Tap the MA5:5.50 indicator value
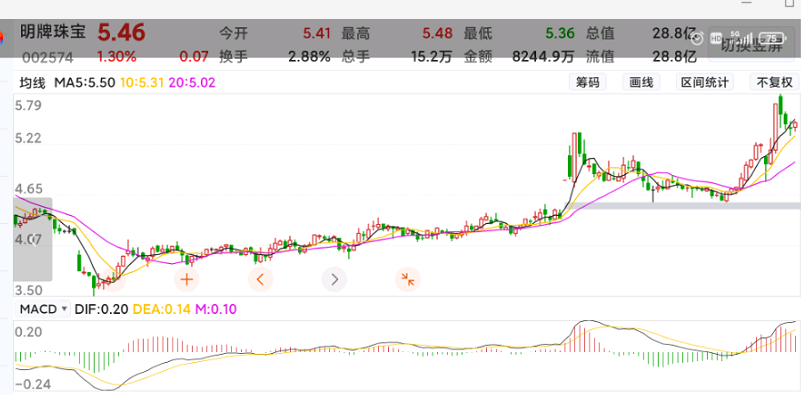The image size is (801, 395). (x=84, y=83)
